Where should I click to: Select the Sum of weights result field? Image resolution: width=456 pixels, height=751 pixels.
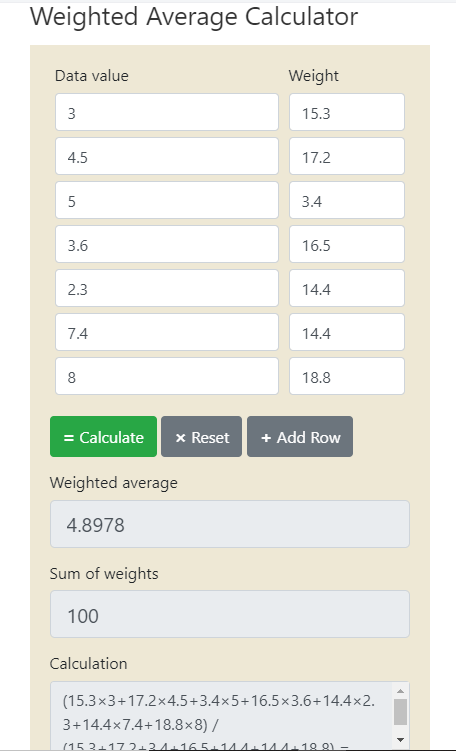(x=230, y=614)
